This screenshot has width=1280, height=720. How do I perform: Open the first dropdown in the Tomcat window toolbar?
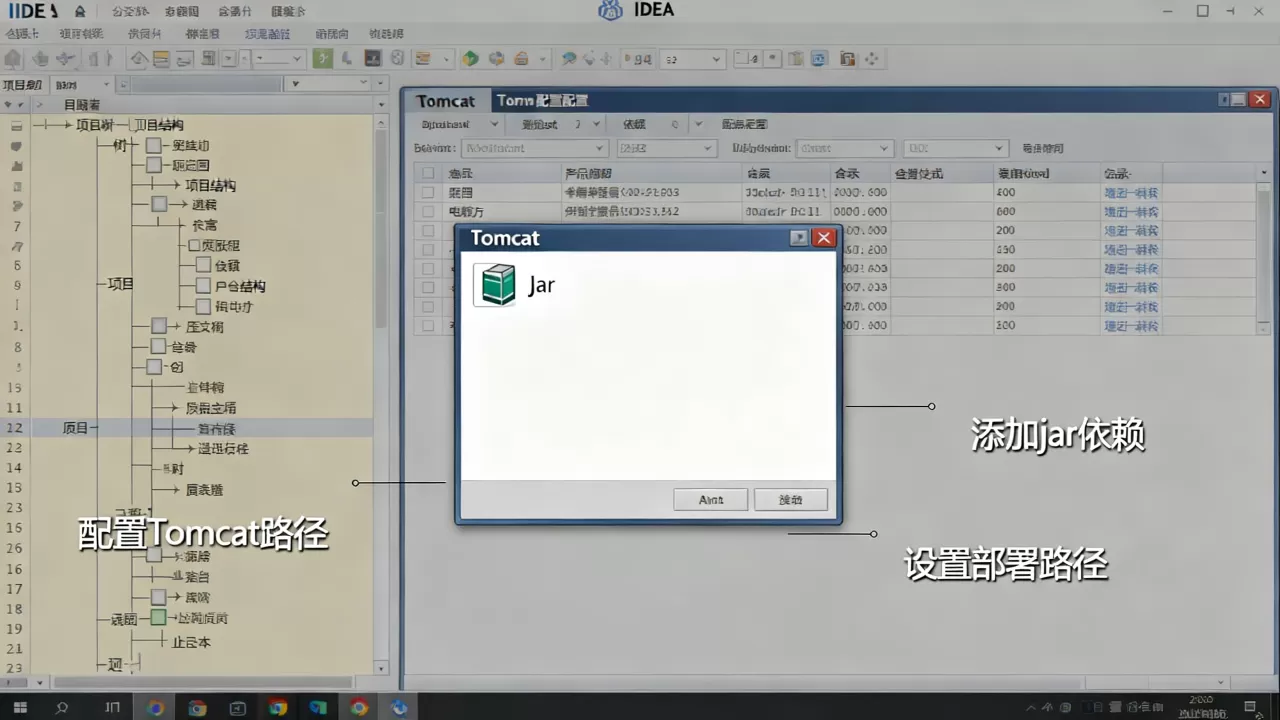click(458, 124)
